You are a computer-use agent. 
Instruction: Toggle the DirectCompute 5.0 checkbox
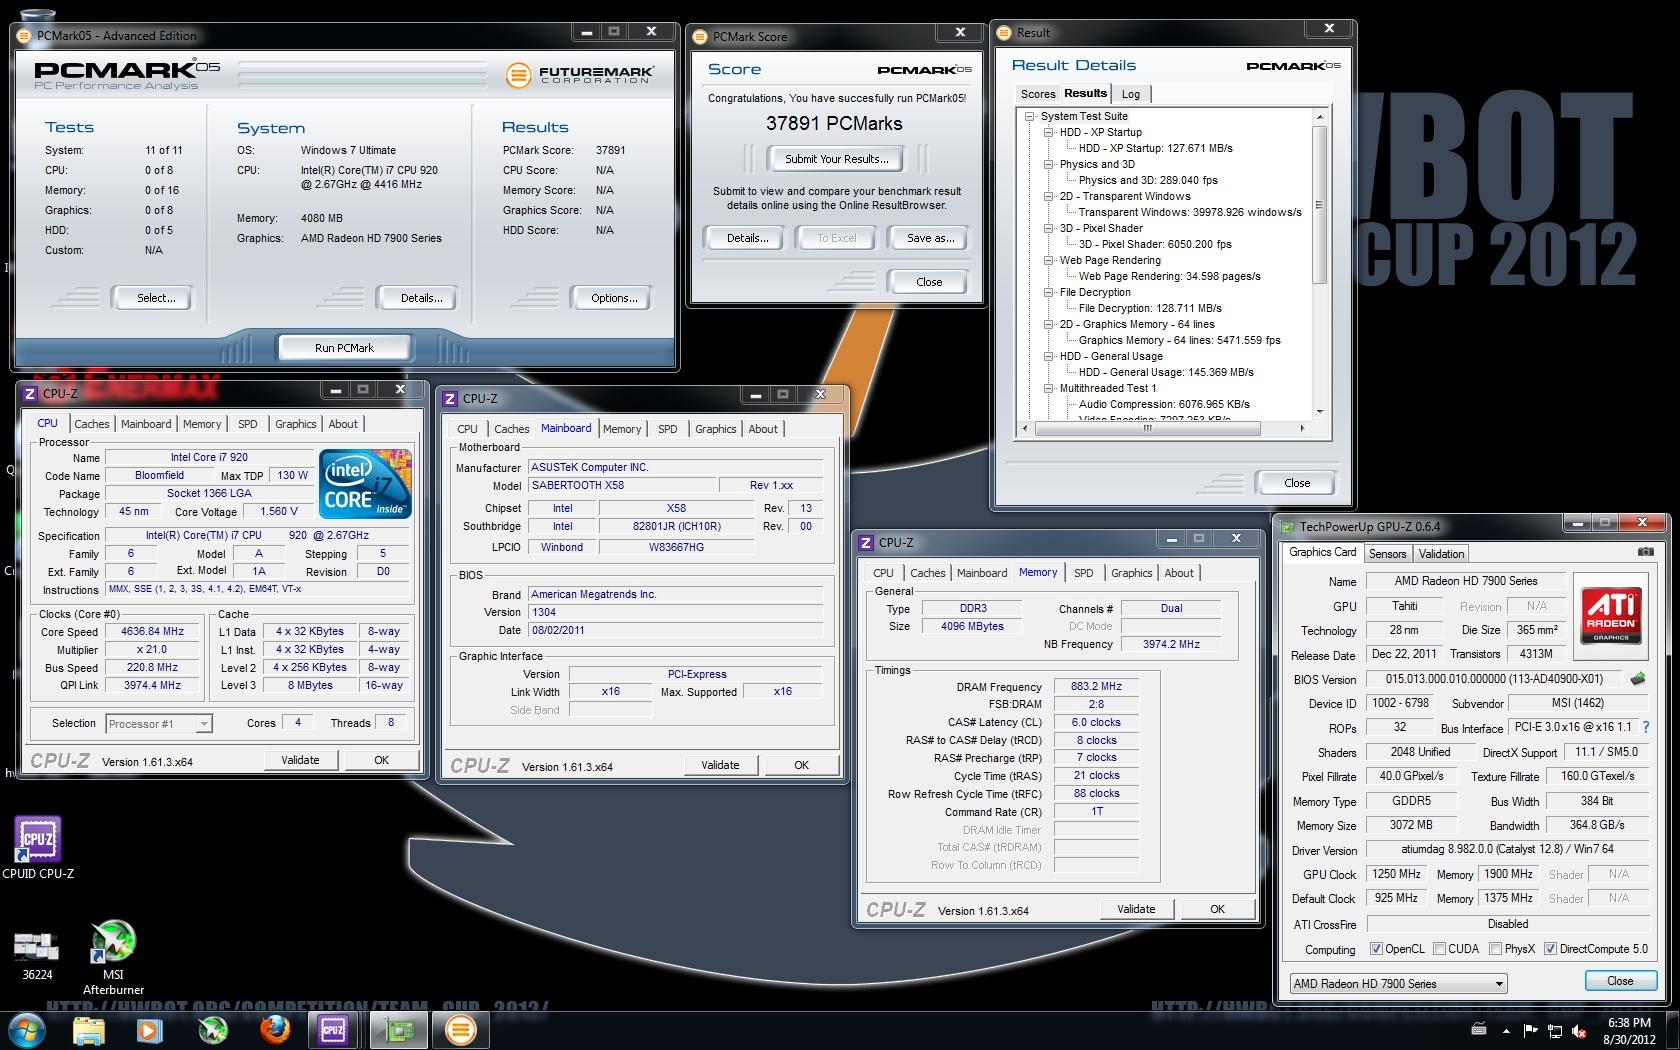[x=1550, y=948]
